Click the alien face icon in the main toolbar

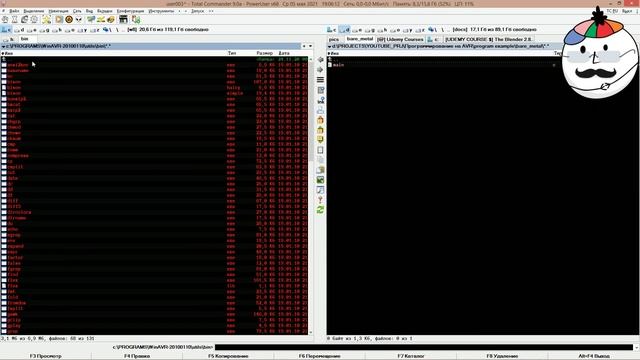click(x=79, y=20)
